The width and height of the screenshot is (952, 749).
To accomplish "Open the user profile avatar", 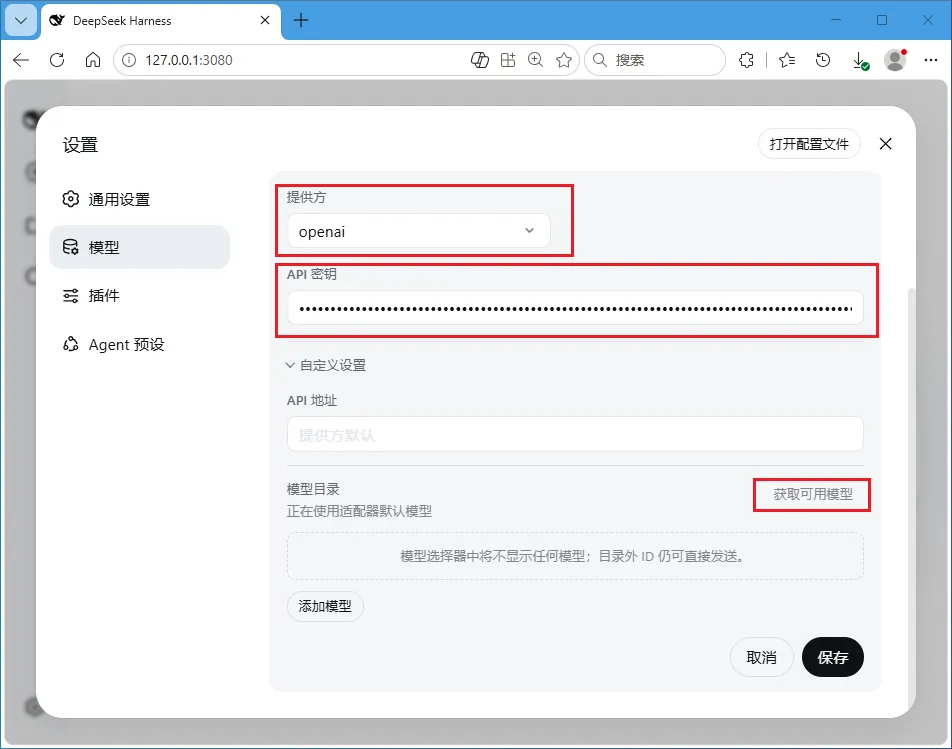I will pos(895,59).
